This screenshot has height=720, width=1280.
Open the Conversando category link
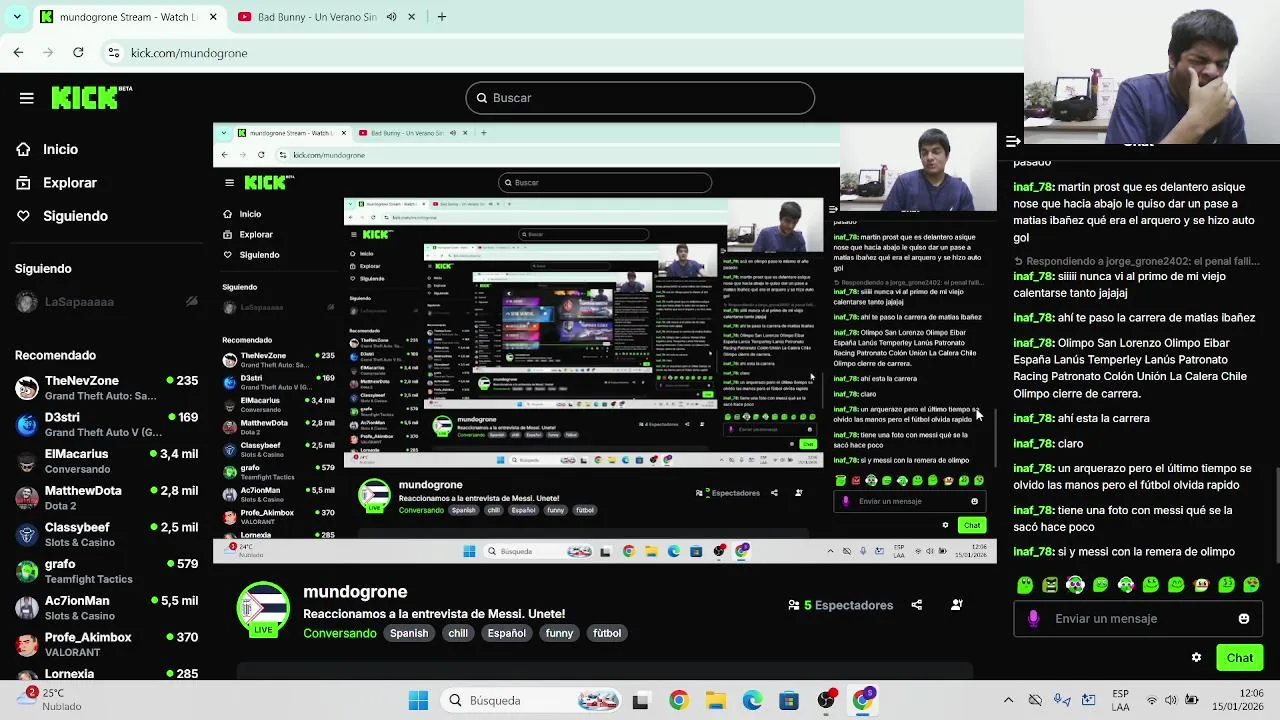click(340, 633)
